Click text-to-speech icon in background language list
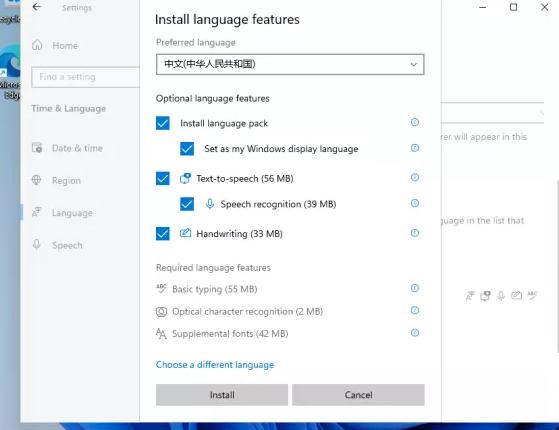This screenshot has width=559, height=430. (486, 296)
